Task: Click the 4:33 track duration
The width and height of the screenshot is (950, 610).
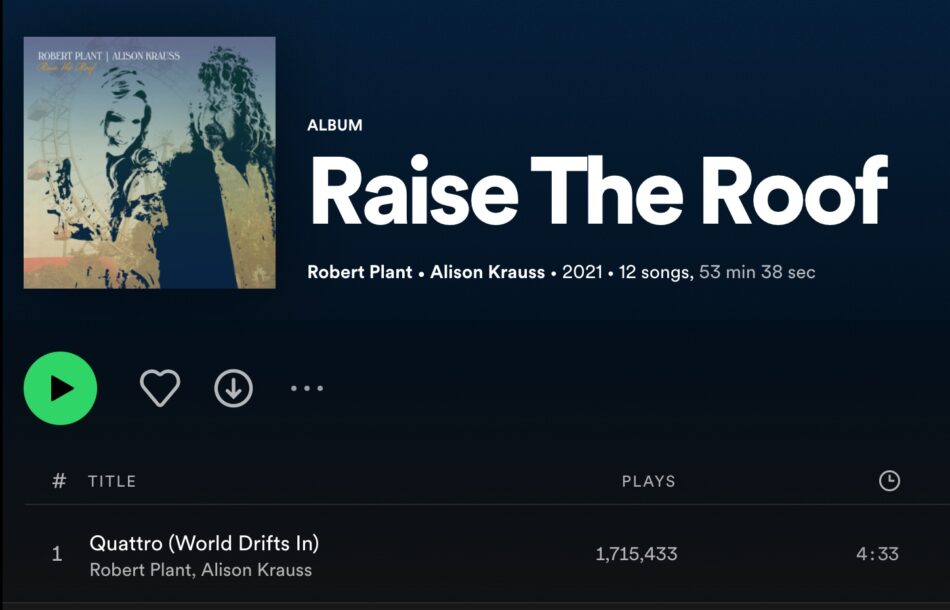Action: [877, 554]
